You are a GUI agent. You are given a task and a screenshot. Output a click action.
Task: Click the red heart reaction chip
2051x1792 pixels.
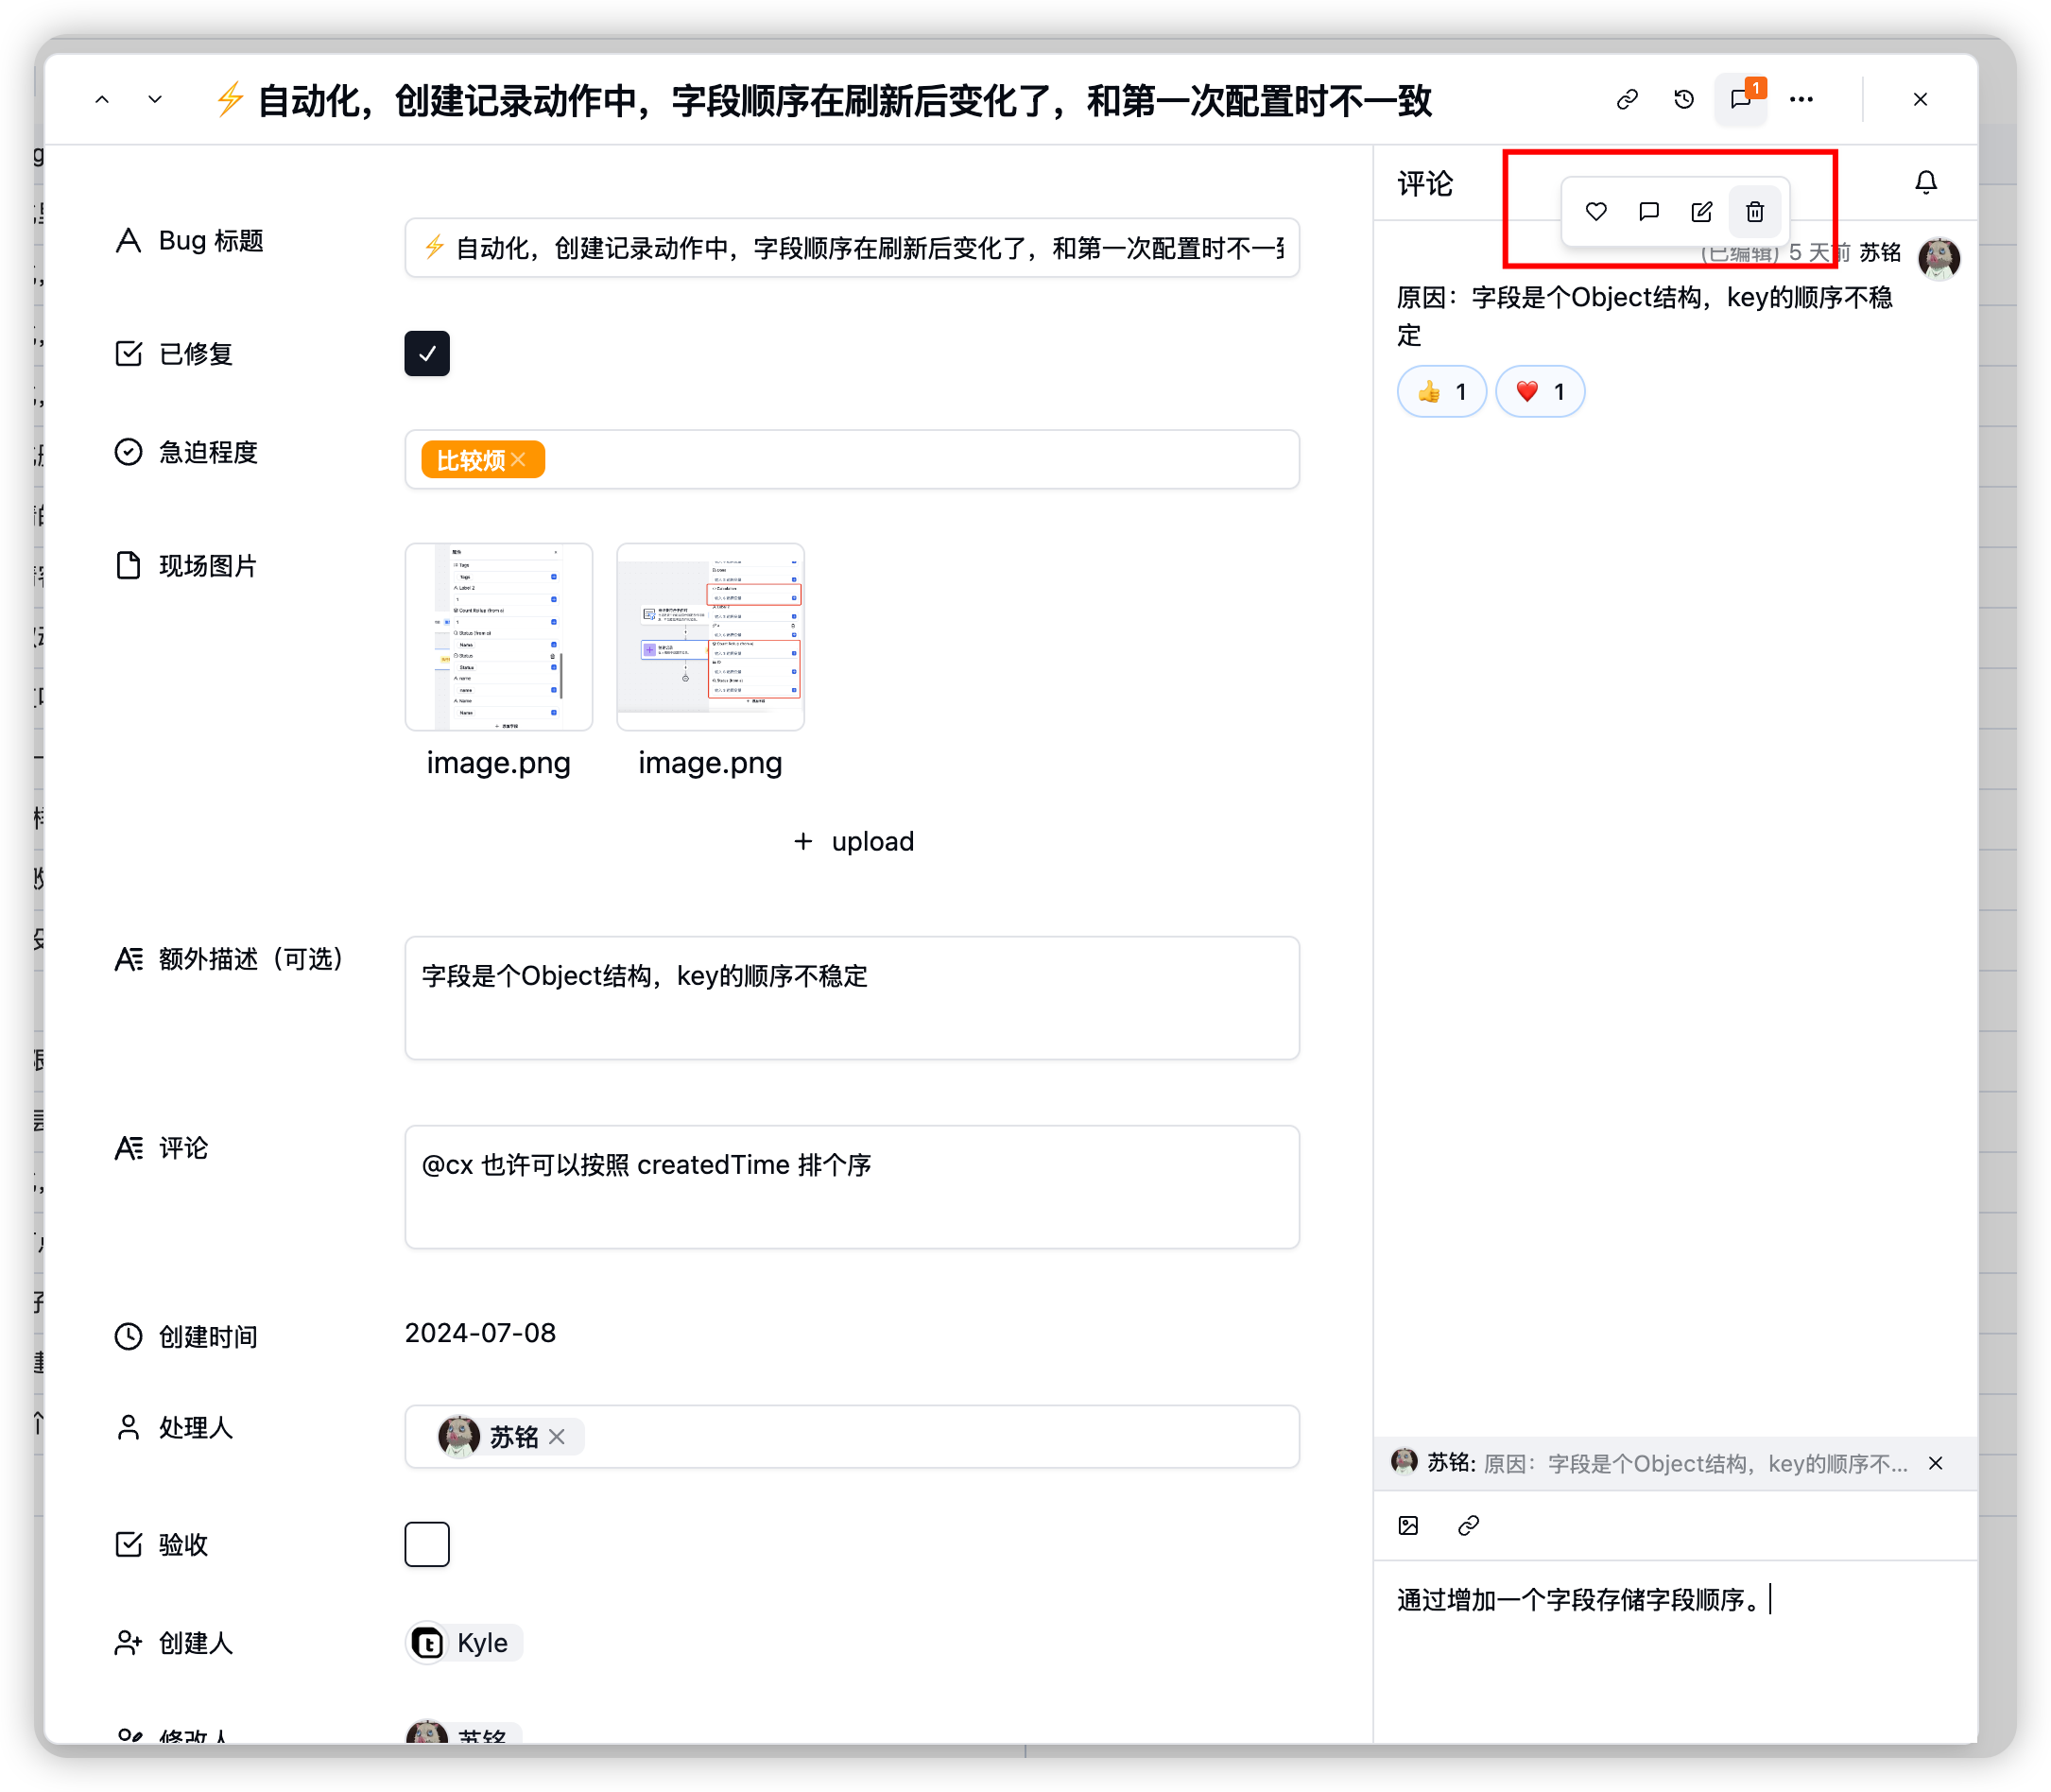(1540, 391)
